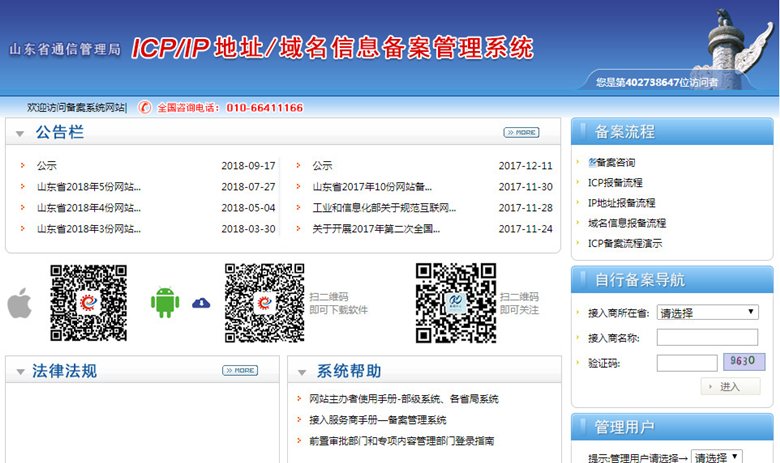The width and height of the screenshot is (780, 463).
Task: Click the 验证码 captcha input field
Action: [x=687, y=363]
